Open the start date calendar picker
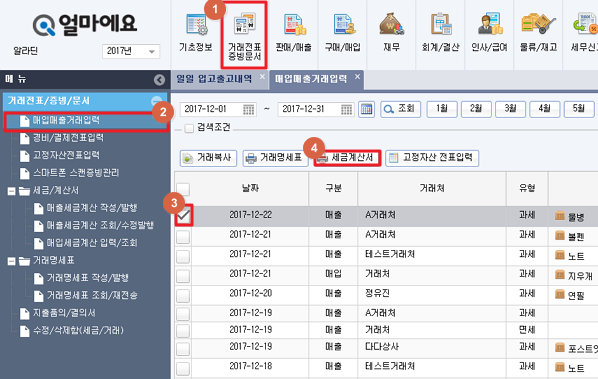This screenshot has width=598, height=379. (249, 110)
